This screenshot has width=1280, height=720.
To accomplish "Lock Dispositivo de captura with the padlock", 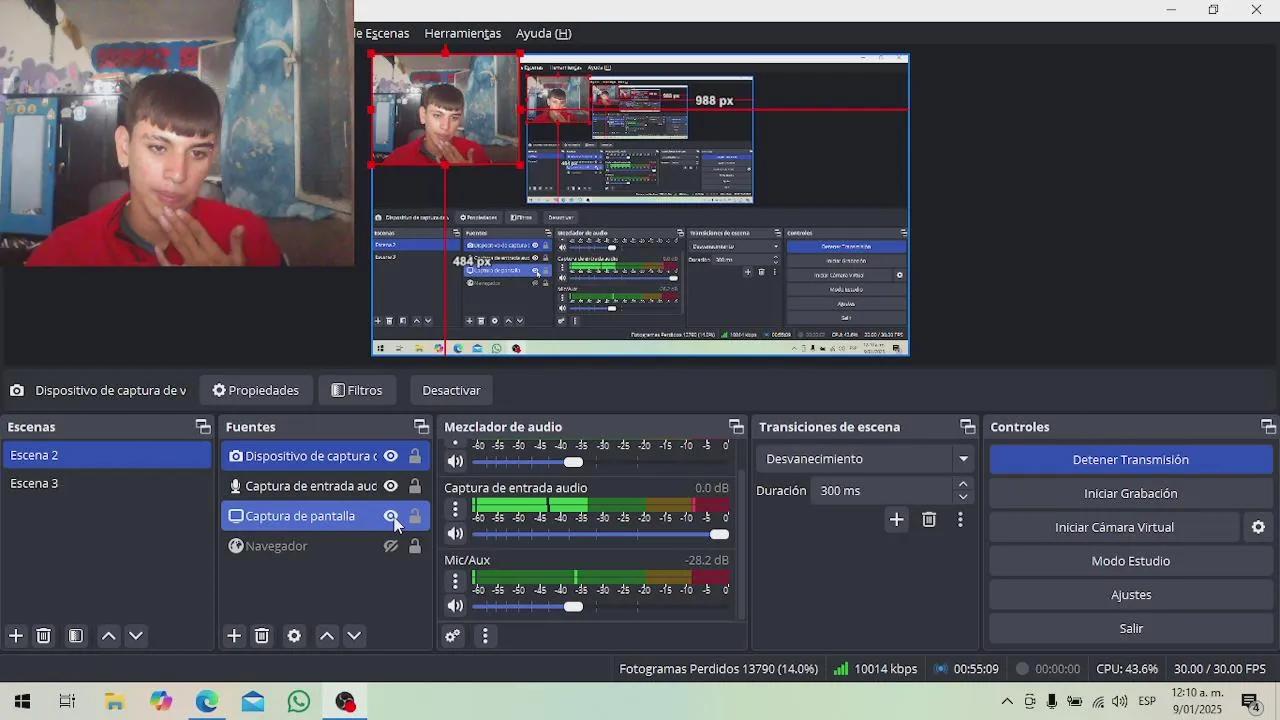I will [415, 455].
